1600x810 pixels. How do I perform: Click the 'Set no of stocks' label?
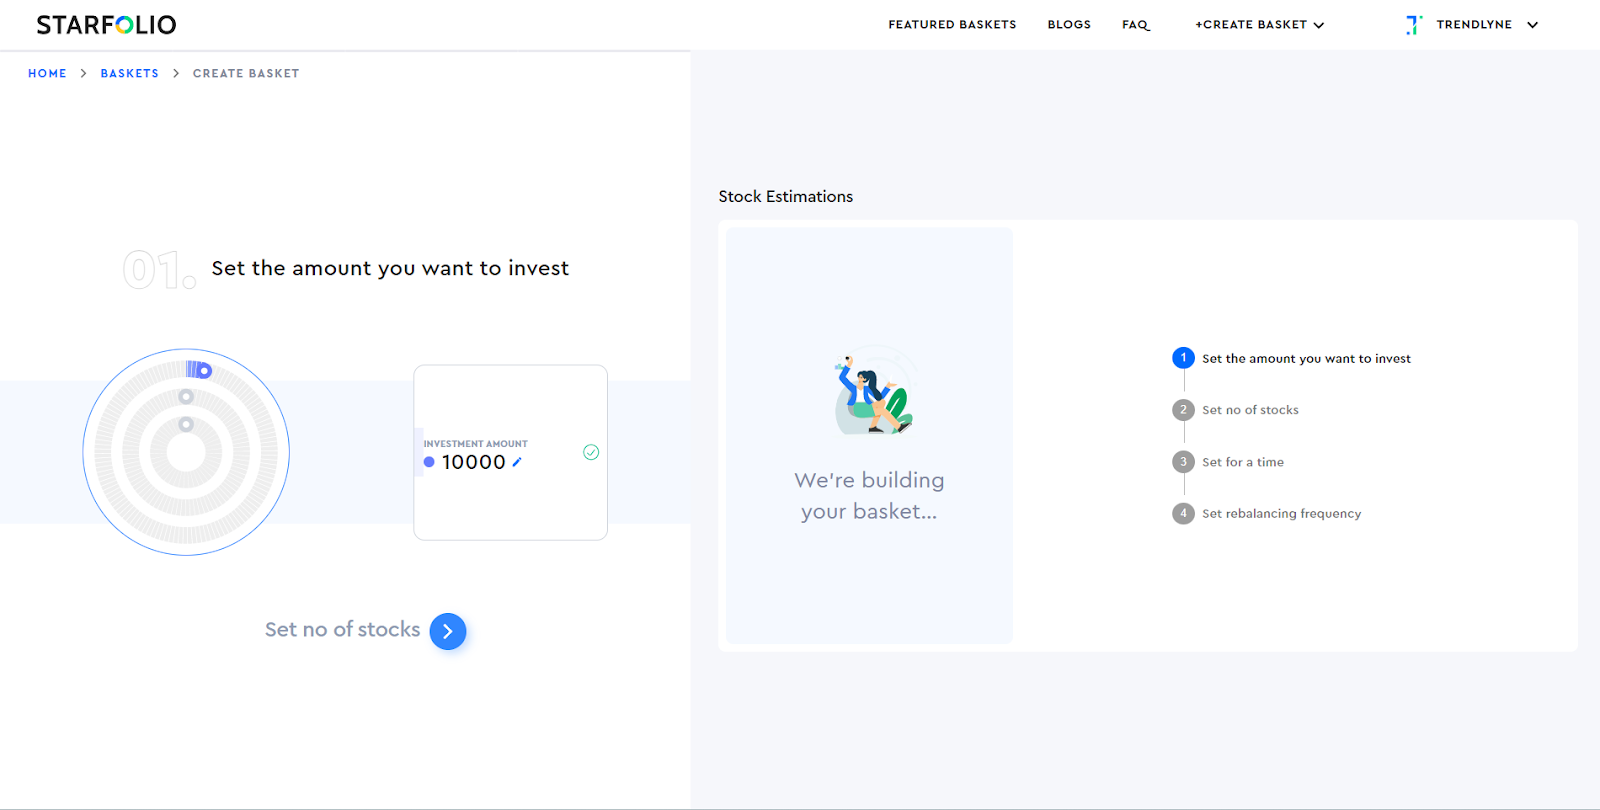(x=342, y=630)
